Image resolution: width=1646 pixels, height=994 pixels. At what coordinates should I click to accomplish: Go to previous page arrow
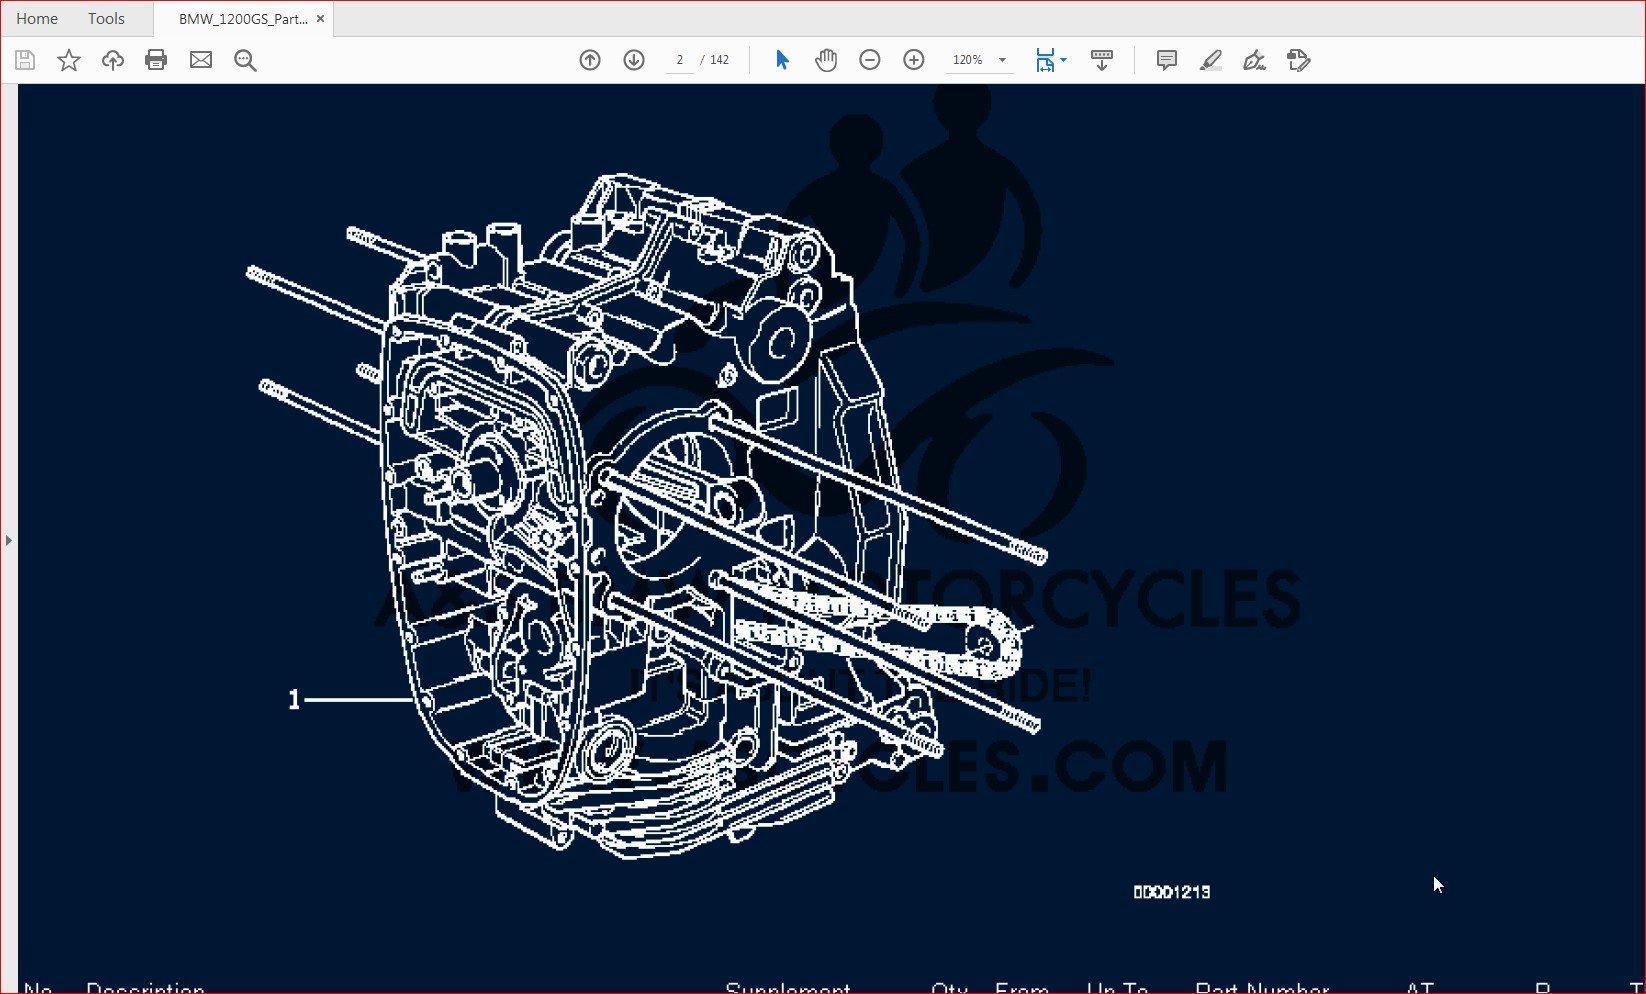tap(590, 60)
